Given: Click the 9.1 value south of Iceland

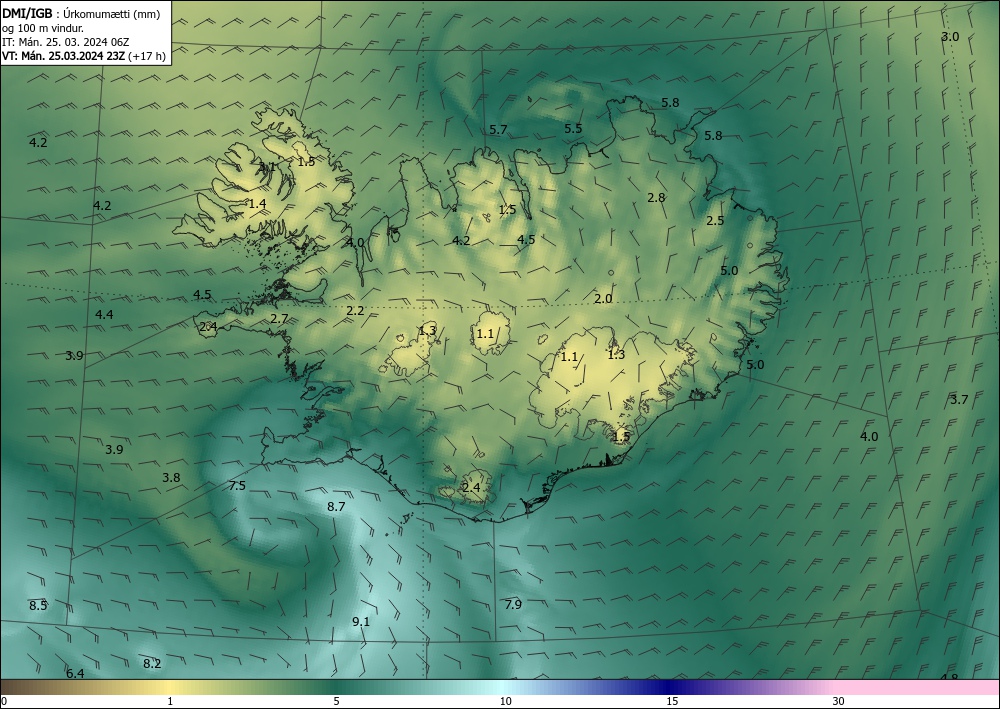Looking at the screenshot, I should pos(361,622).
